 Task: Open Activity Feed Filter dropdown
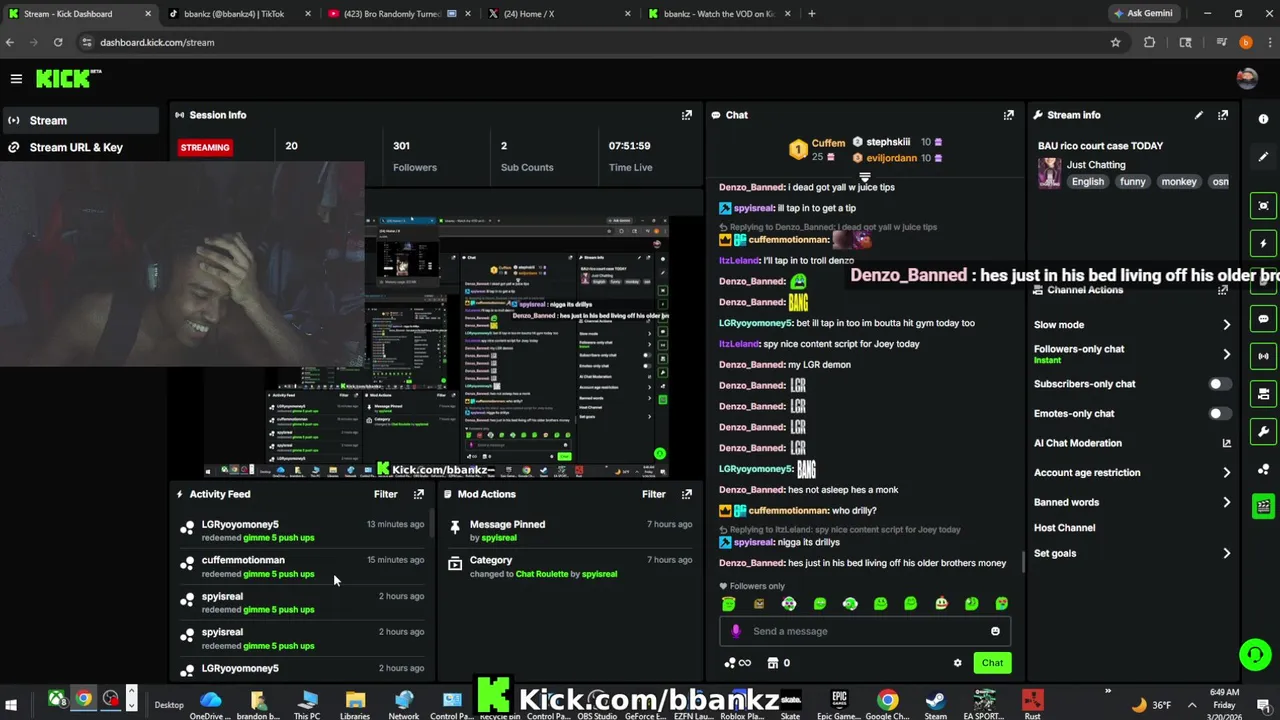pyautogui.click(x=385, y=494)
